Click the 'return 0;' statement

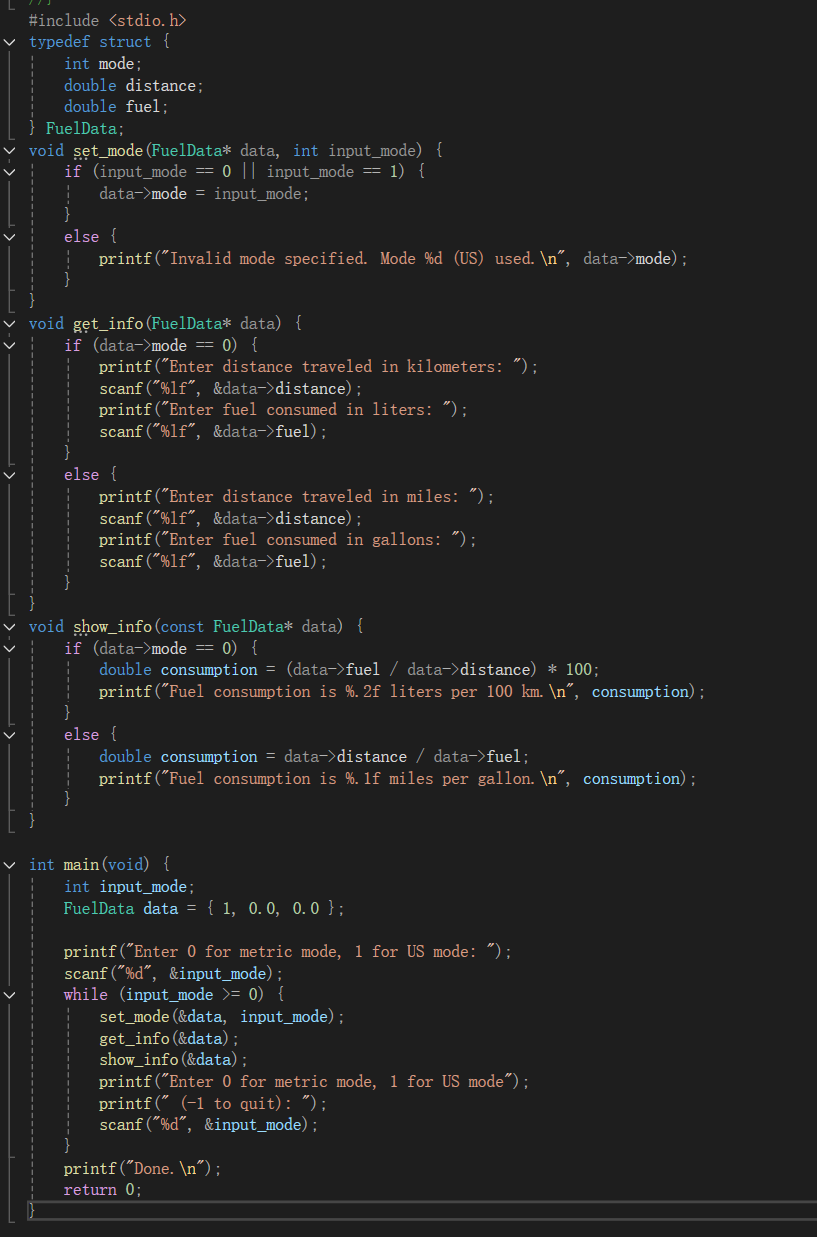pyautogui.click(x=103, y=1189)
